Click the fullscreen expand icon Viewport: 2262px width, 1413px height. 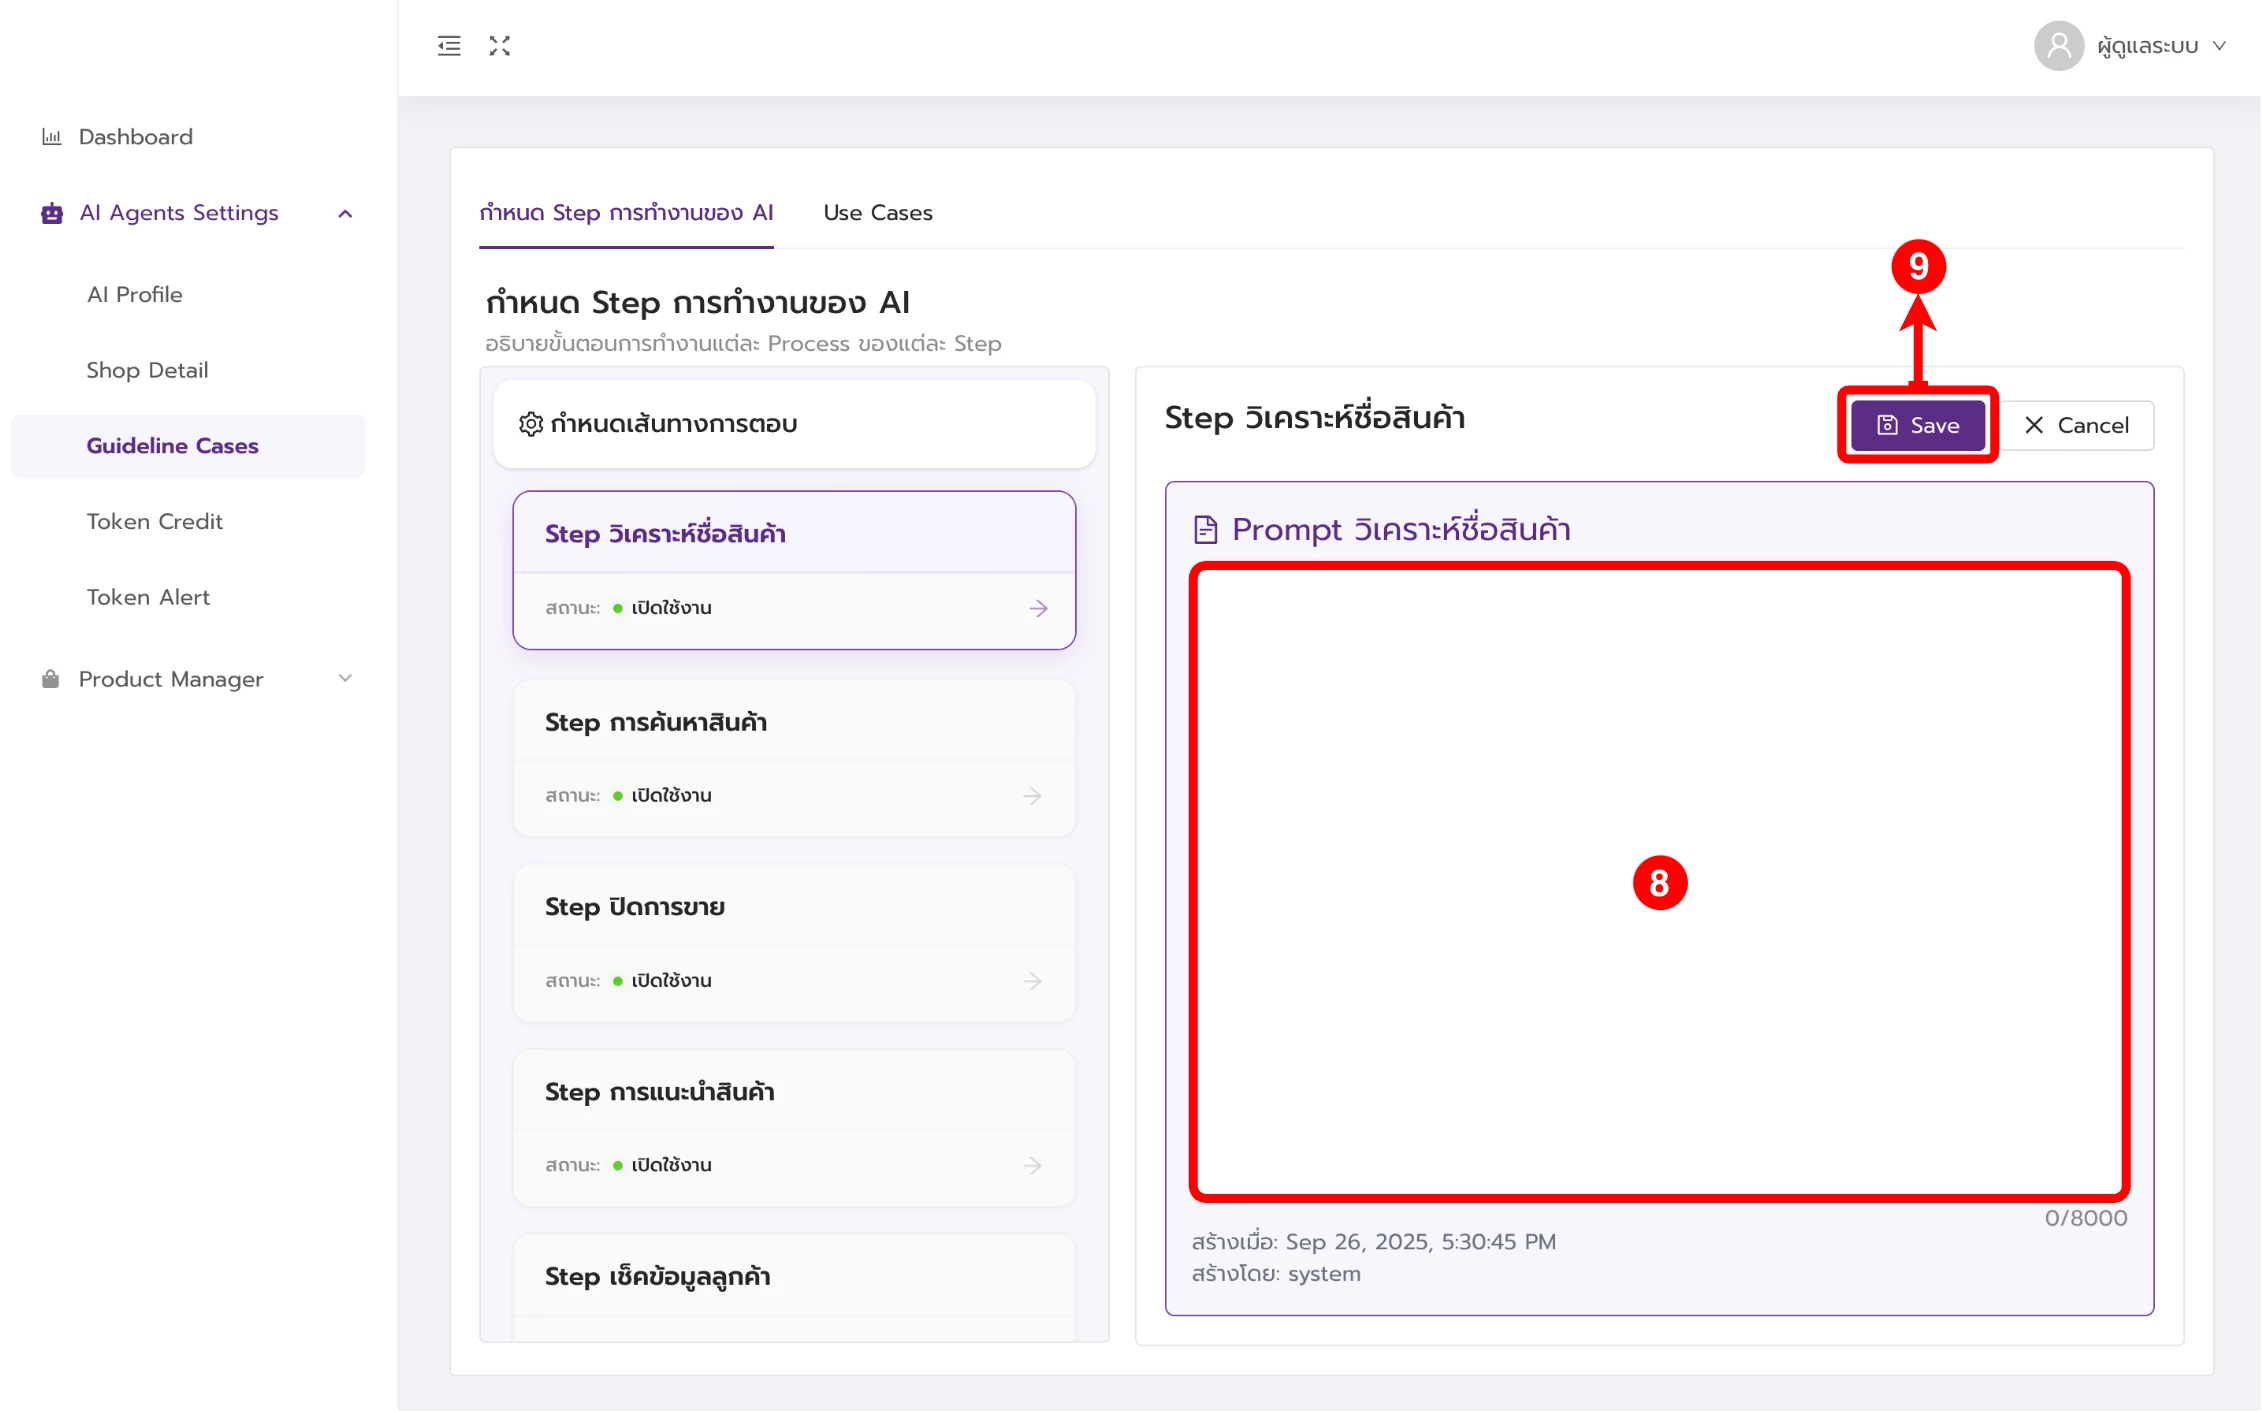tap(499, 46)
